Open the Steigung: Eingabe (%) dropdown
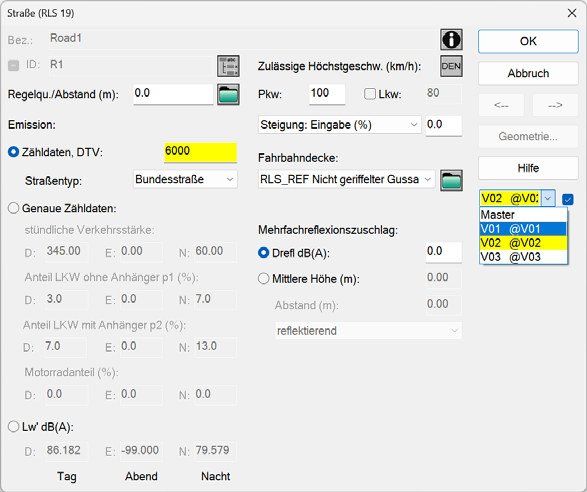This screenshot has width=587, height=492. (x=339, y=125)
